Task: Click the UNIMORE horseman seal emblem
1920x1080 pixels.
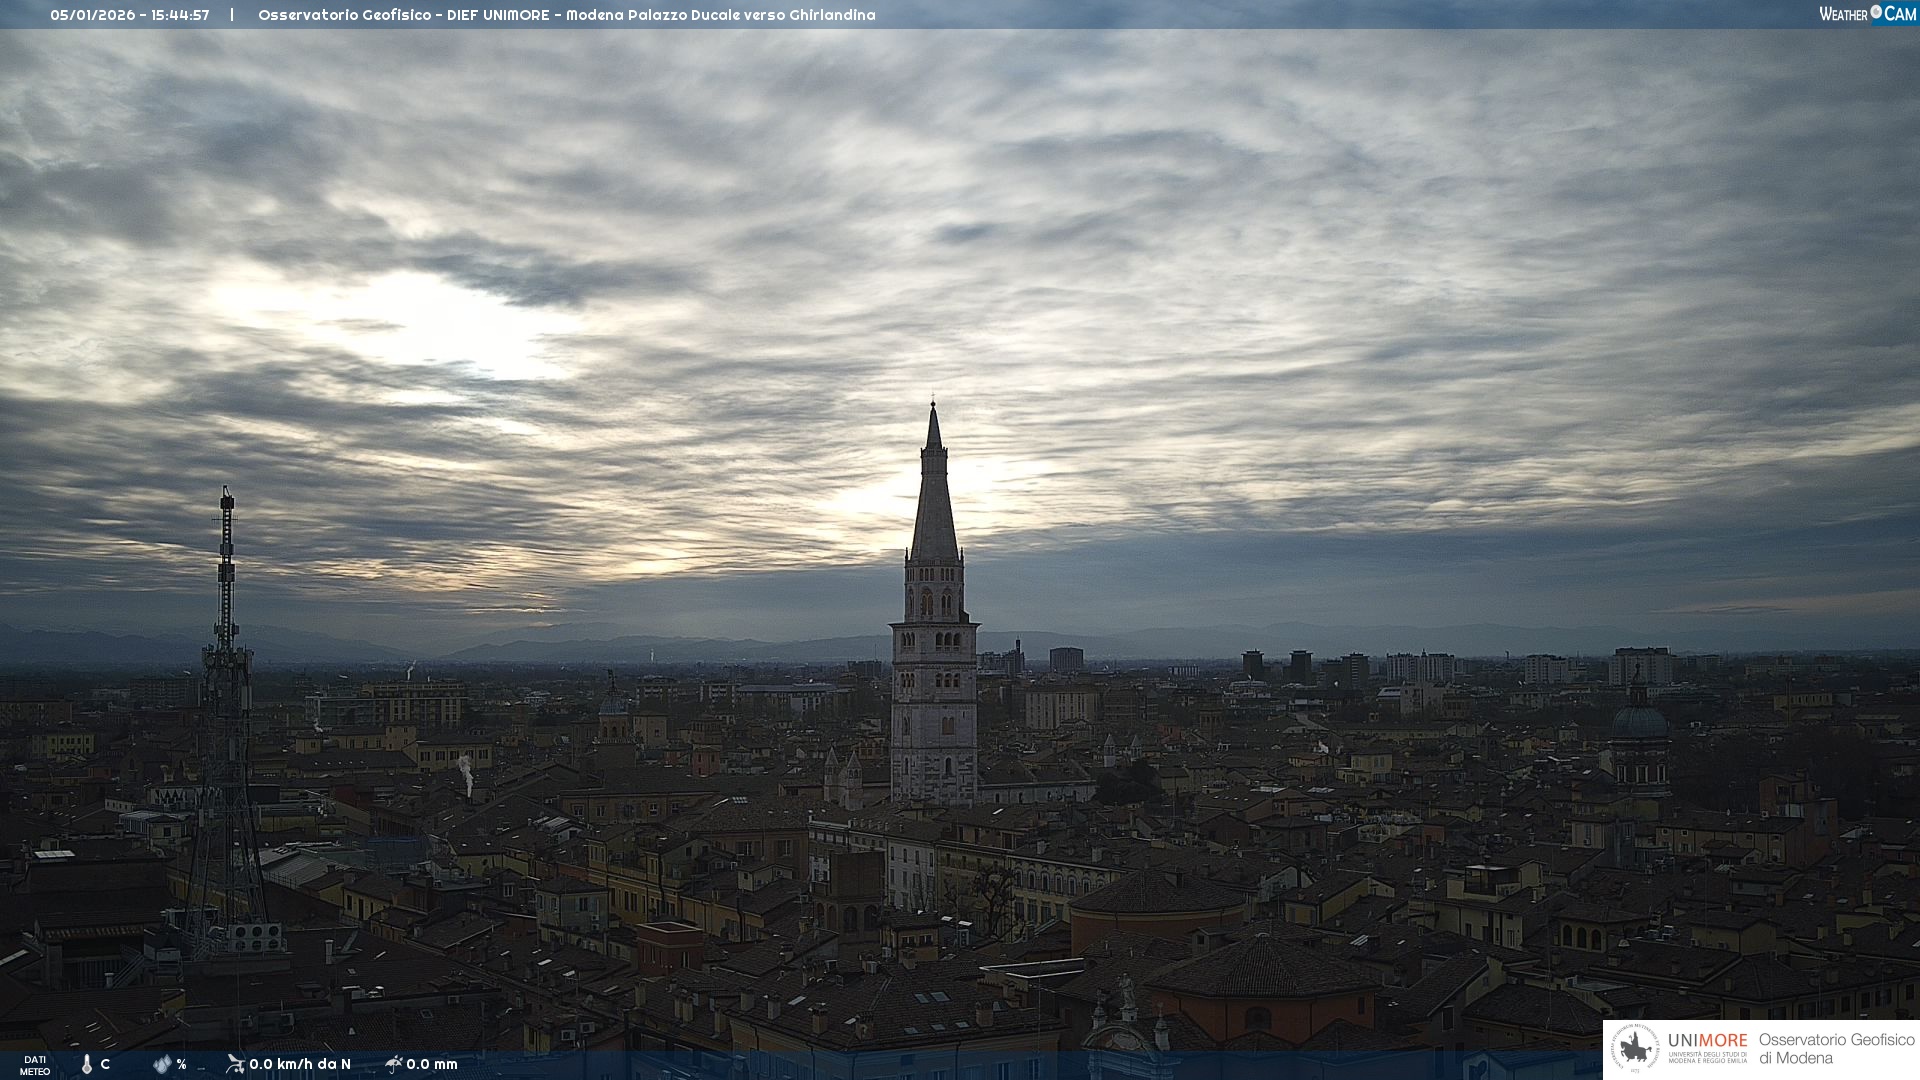Action: (x=1635, y=1049)
